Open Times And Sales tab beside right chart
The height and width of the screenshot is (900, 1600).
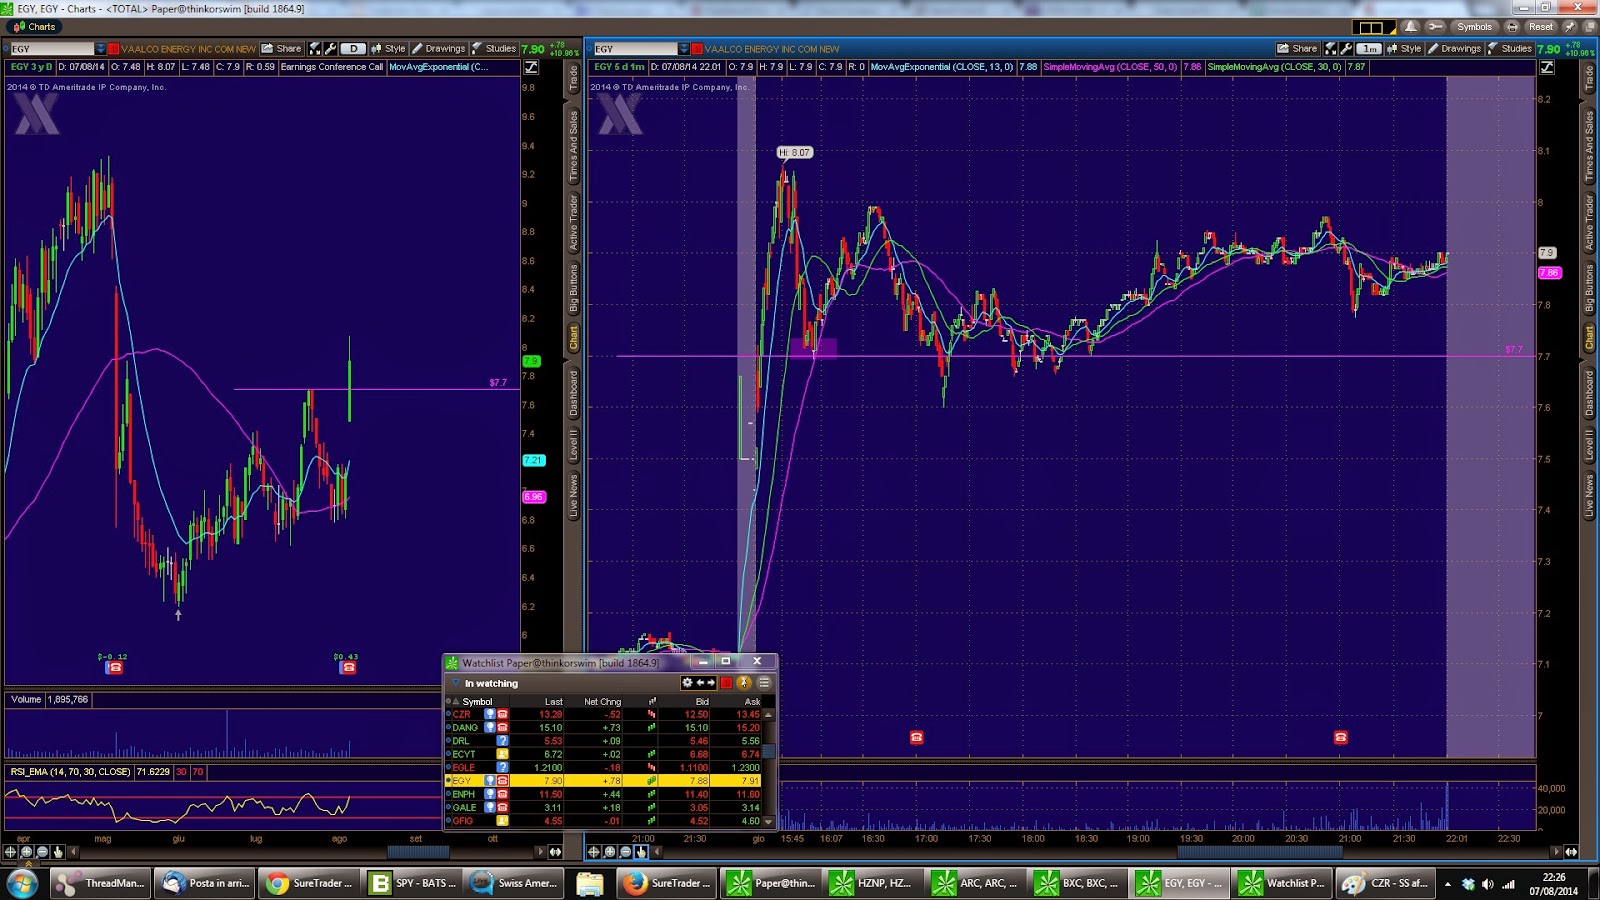1589,146
